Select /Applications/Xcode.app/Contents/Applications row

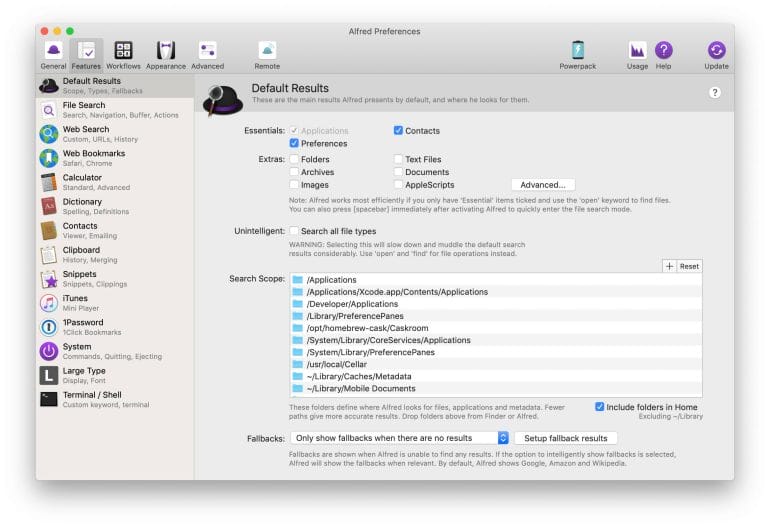[x=496, y=292]
